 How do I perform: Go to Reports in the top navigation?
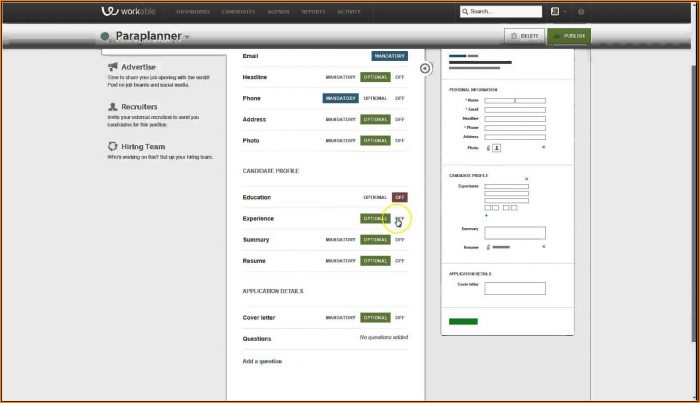pos(313,12)
